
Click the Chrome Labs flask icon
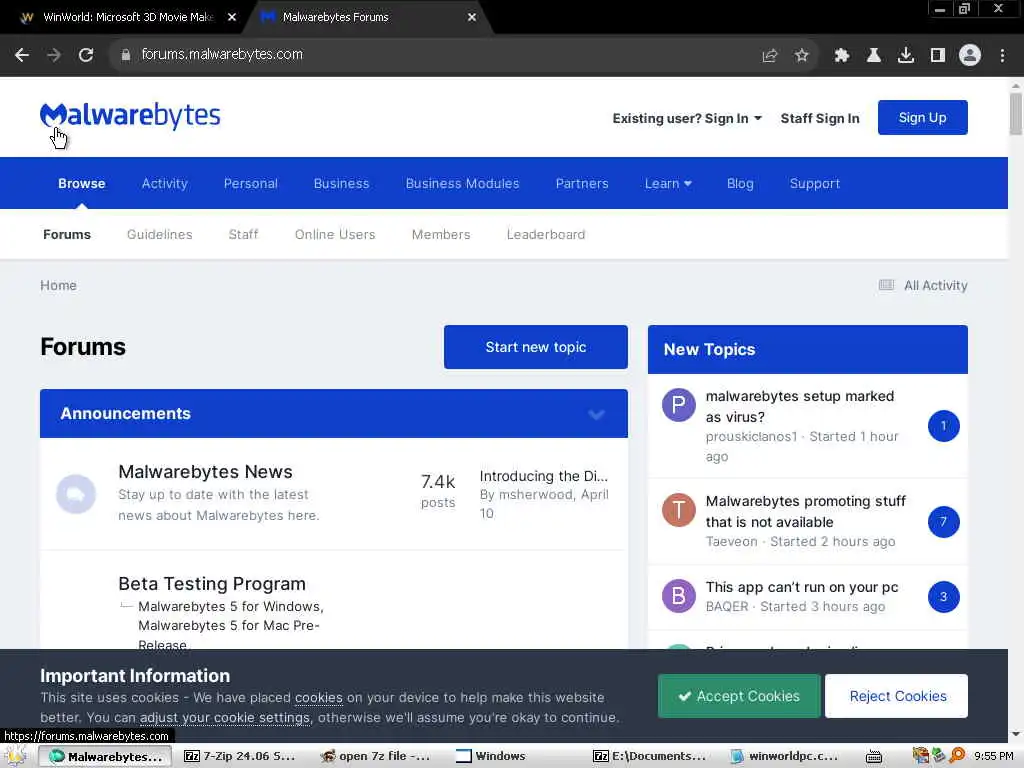click(874, 56)
